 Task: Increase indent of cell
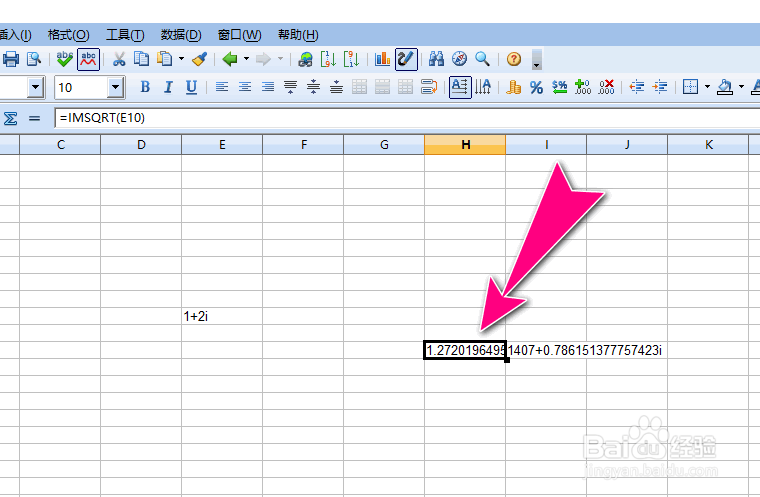[660, 87]
